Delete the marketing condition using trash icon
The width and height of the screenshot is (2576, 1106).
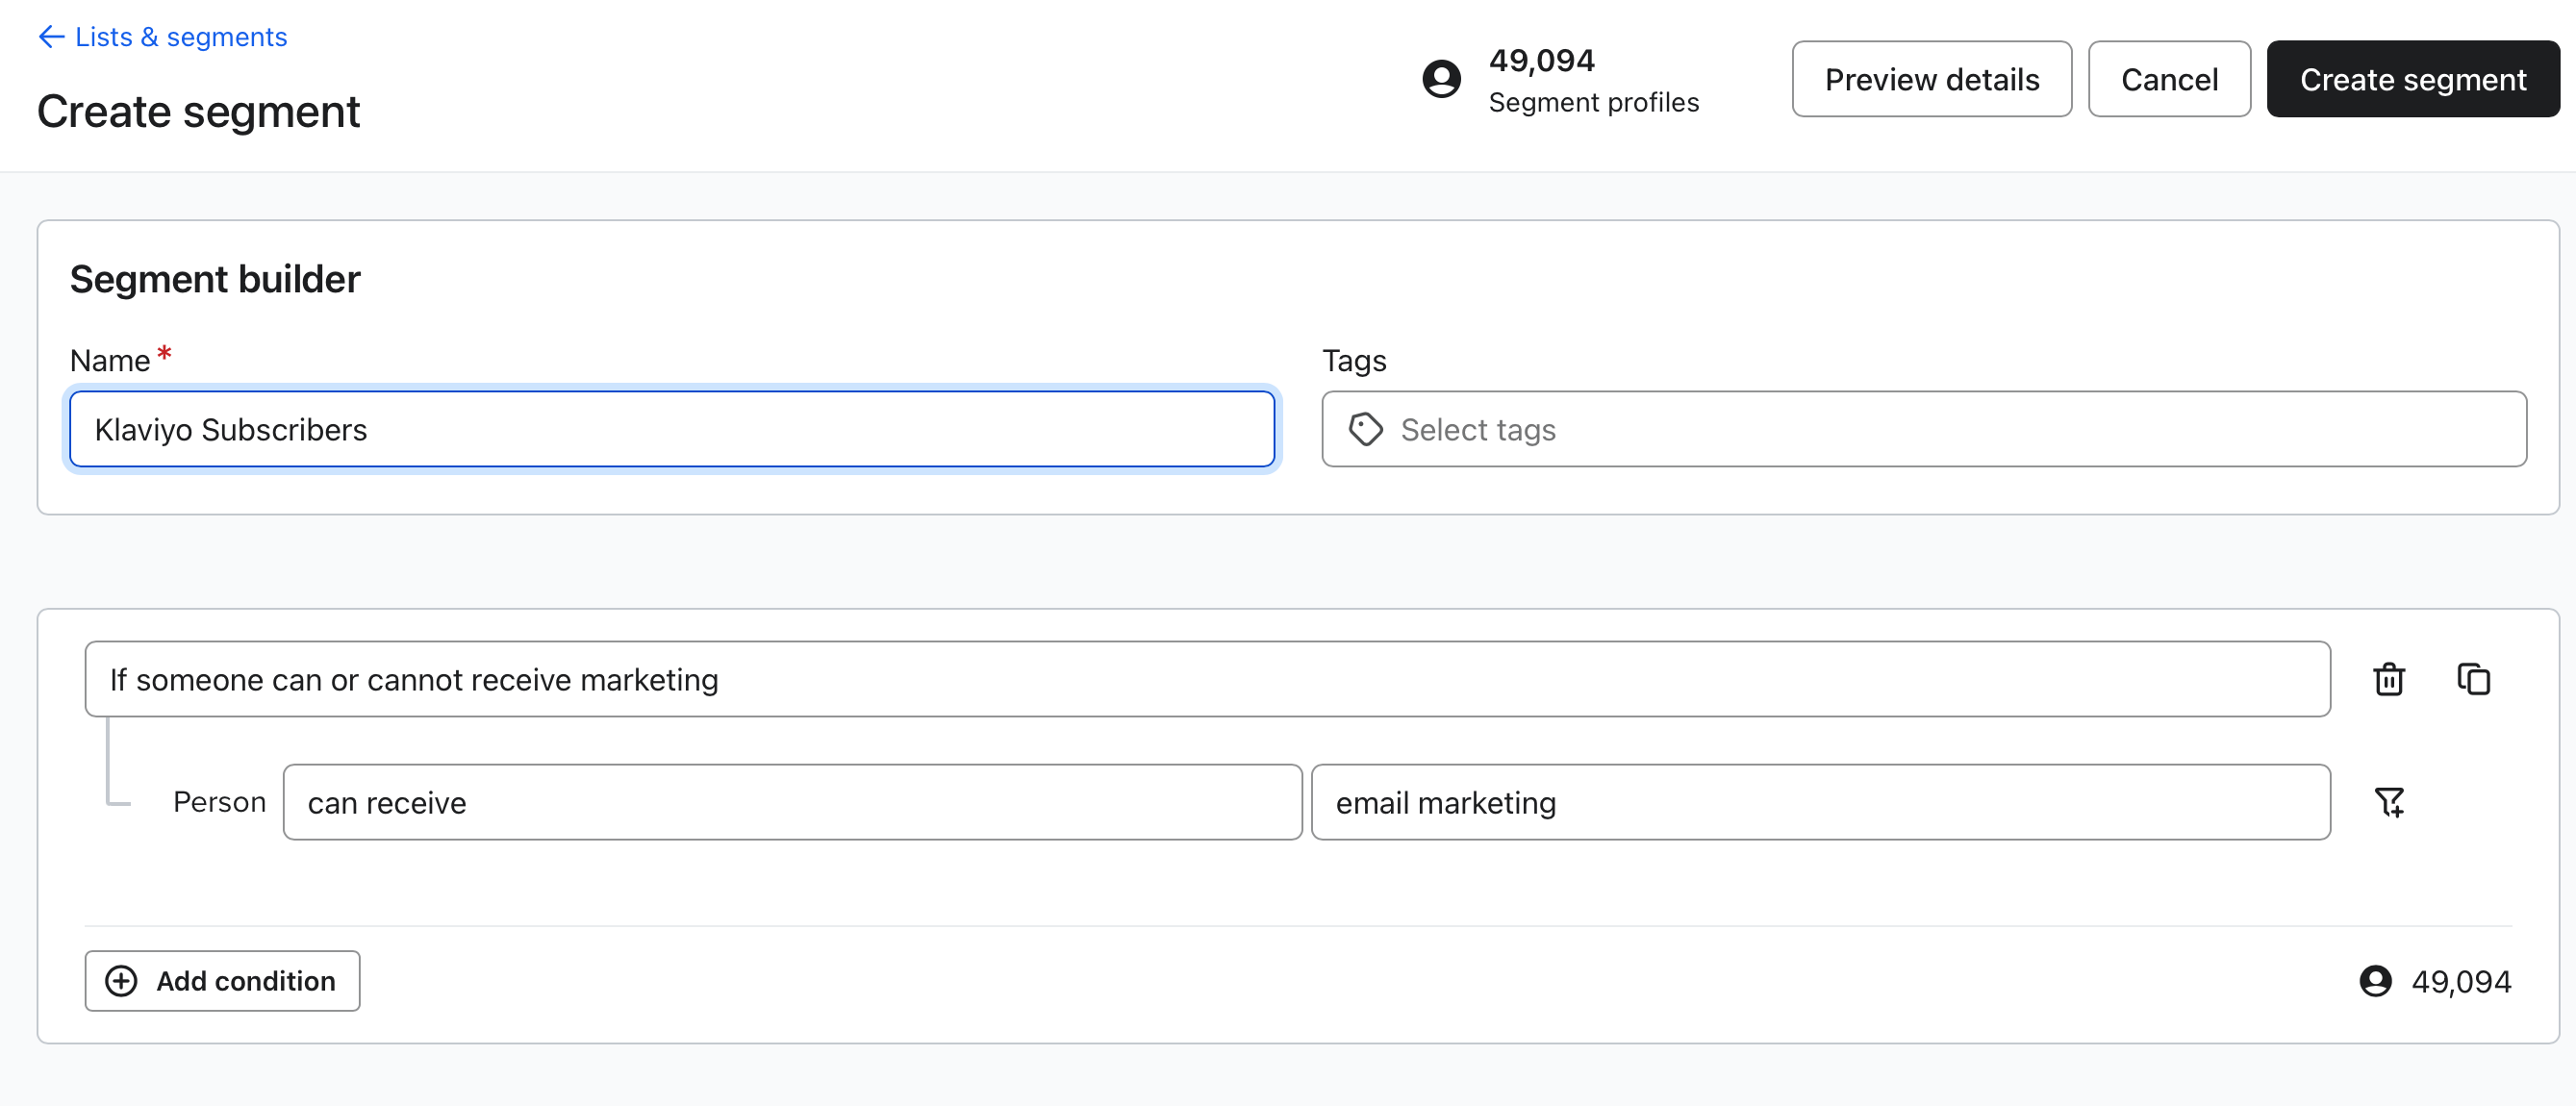(2389, 679)
